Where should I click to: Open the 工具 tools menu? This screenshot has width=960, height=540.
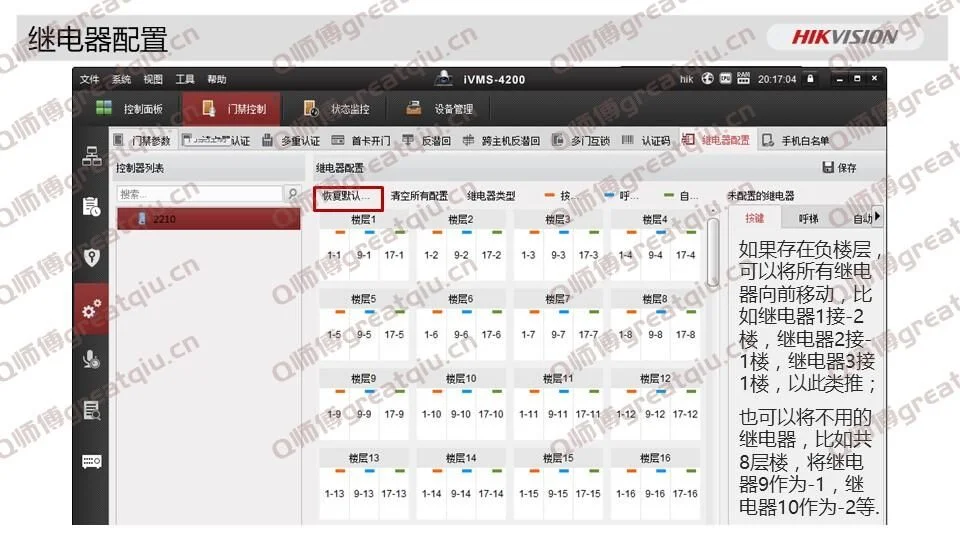click(185, 79)
